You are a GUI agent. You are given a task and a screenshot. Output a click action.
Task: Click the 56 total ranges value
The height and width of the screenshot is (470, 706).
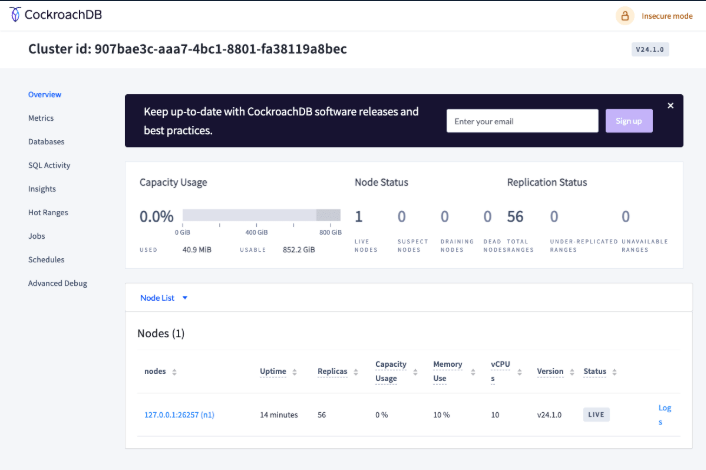(515, 217)
